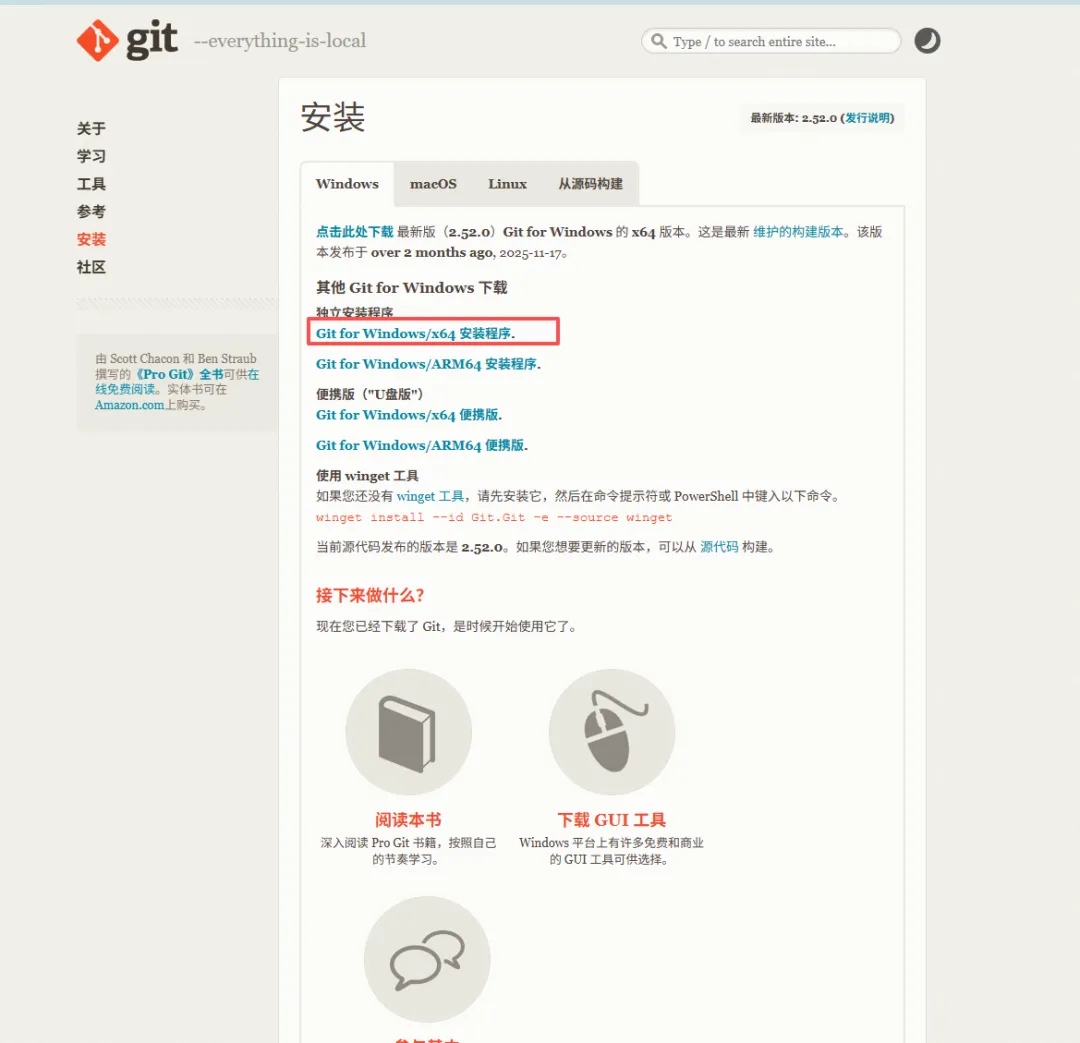Viewport: 1080px width, 1043px height.
Task: Click the winget install command text
Action: point(494,517)
